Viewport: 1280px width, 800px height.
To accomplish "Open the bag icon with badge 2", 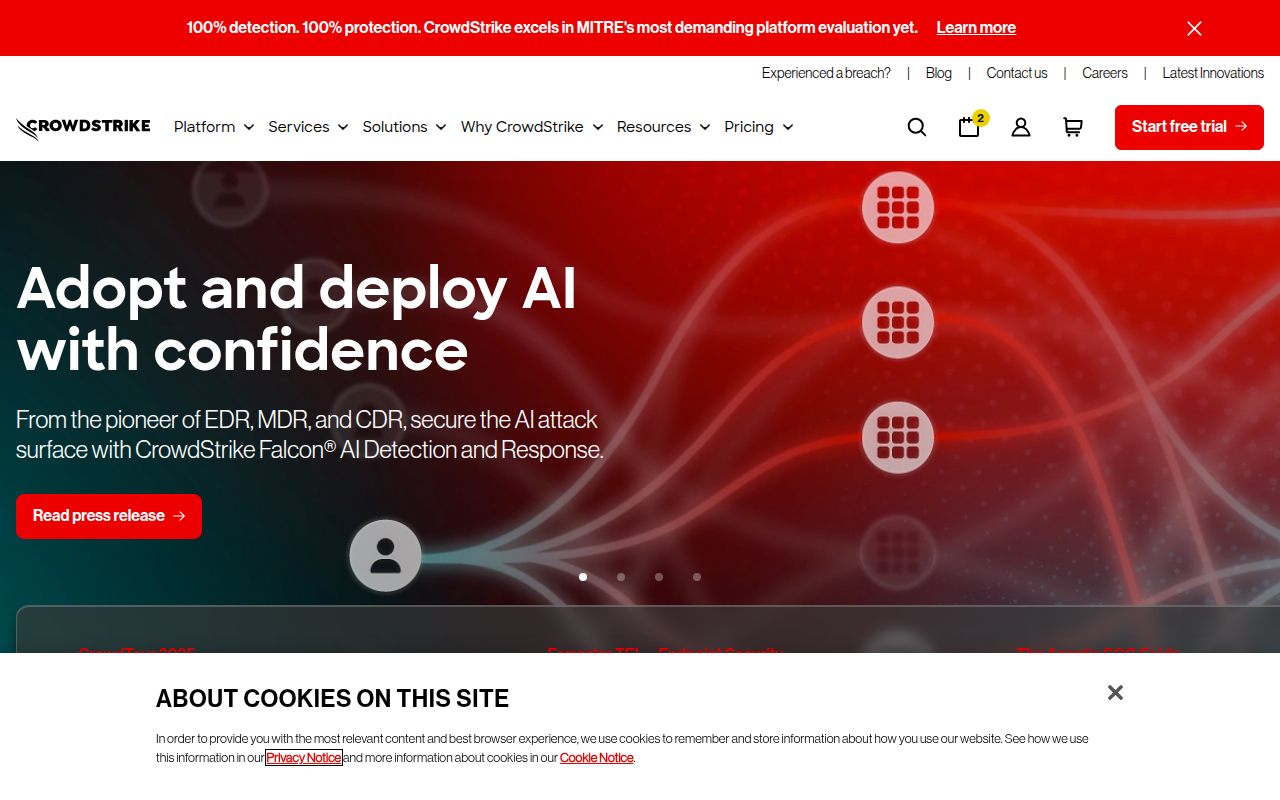I will (969, 127).
